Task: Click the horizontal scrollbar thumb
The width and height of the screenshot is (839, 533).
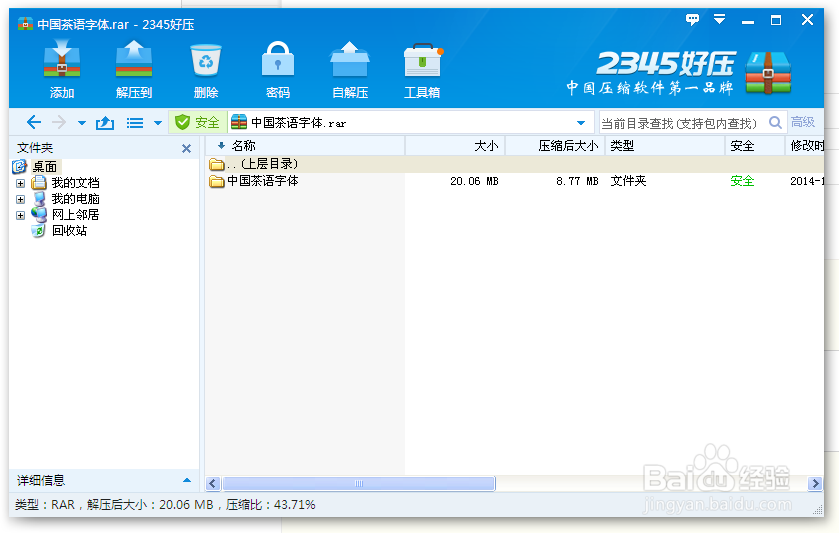Action: click(x=359, y=484)
